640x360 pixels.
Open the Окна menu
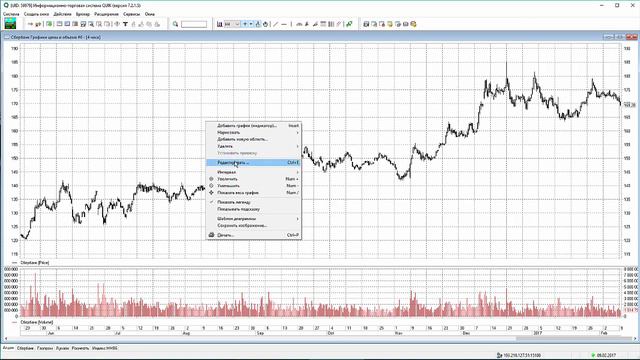pos(150,14)
